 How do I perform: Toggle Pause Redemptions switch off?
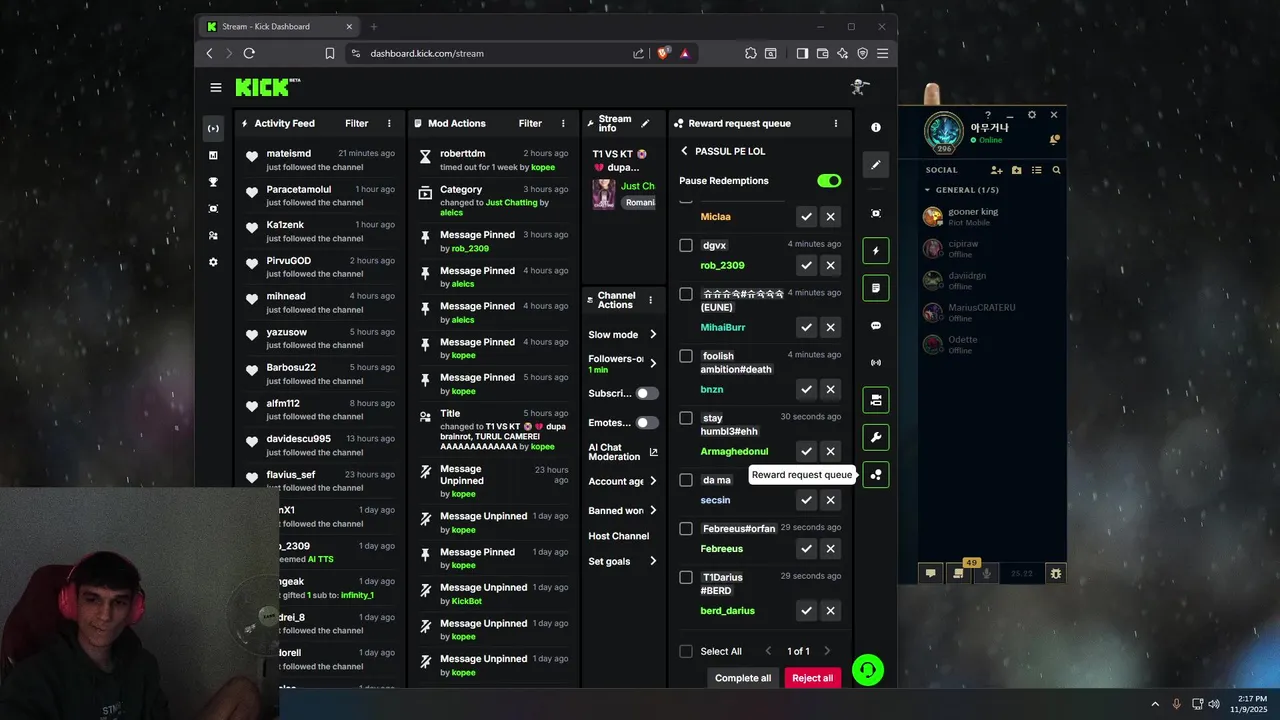click(x=829, y=181)
